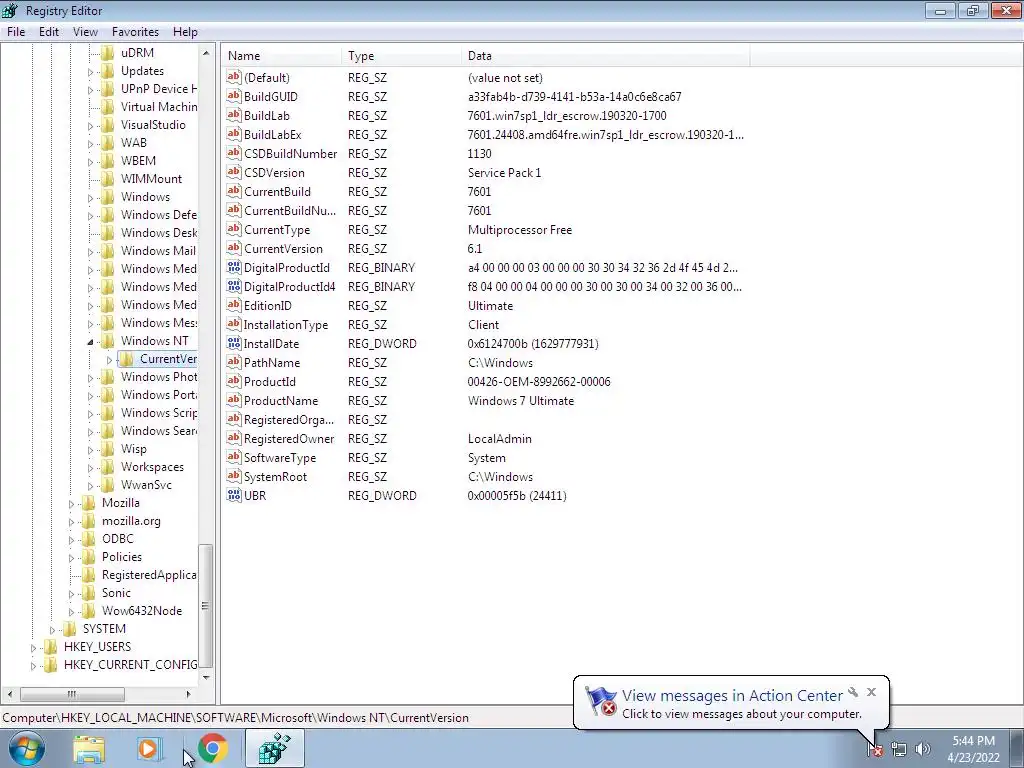Click the BuildGUID string value icon
The height and width of the screenshot is (768, 1024).
[234, 96]
